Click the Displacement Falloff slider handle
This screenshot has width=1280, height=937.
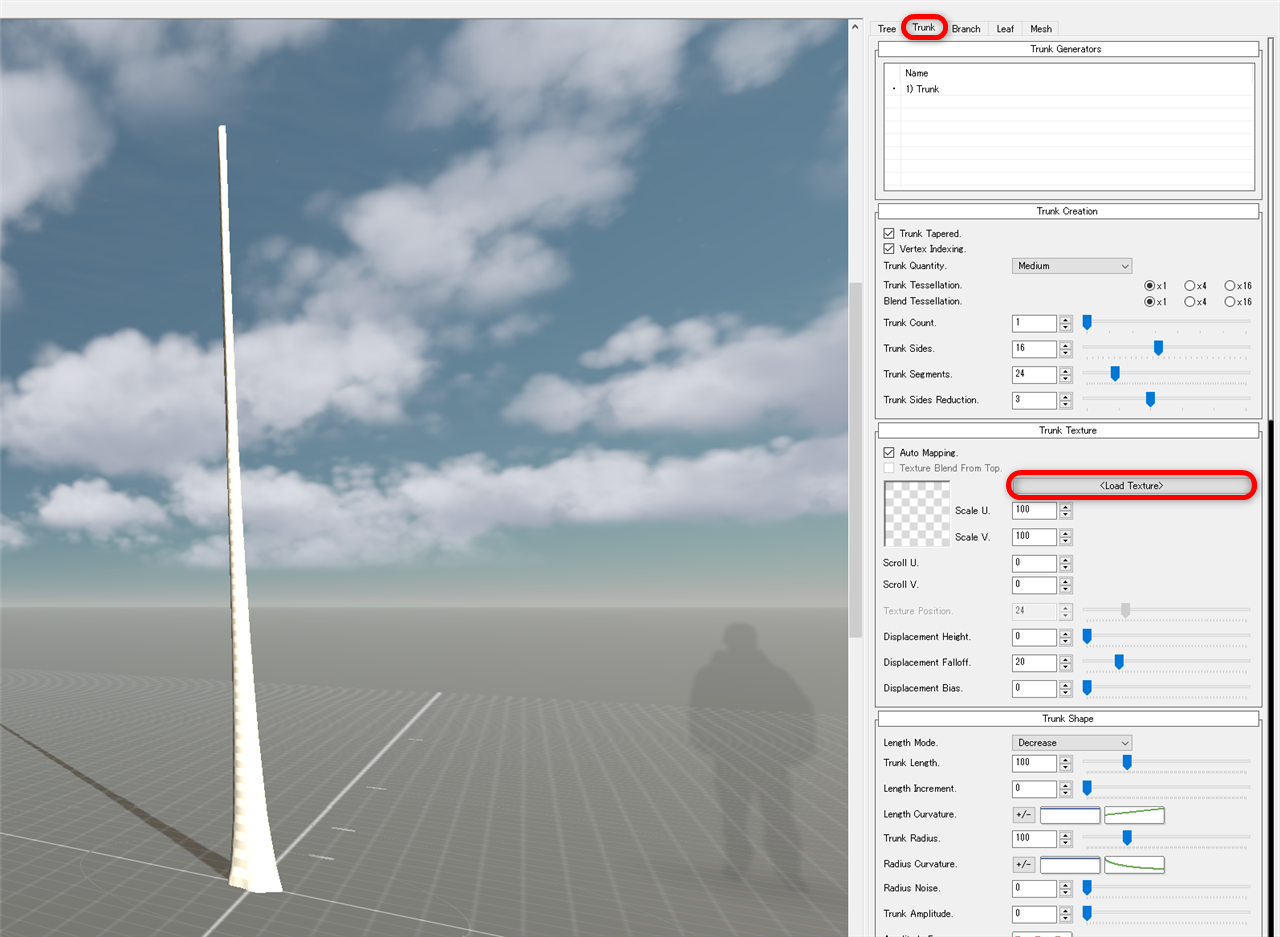pos(1118,661)
